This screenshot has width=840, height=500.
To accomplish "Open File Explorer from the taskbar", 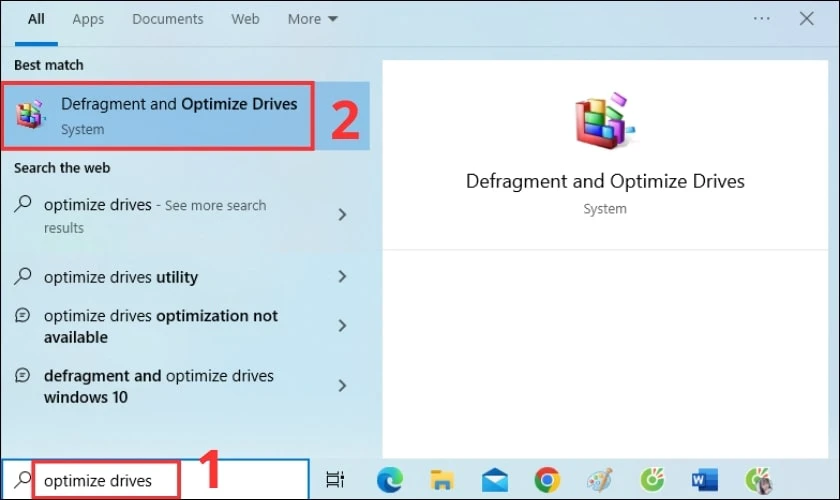I will point(442,480).
